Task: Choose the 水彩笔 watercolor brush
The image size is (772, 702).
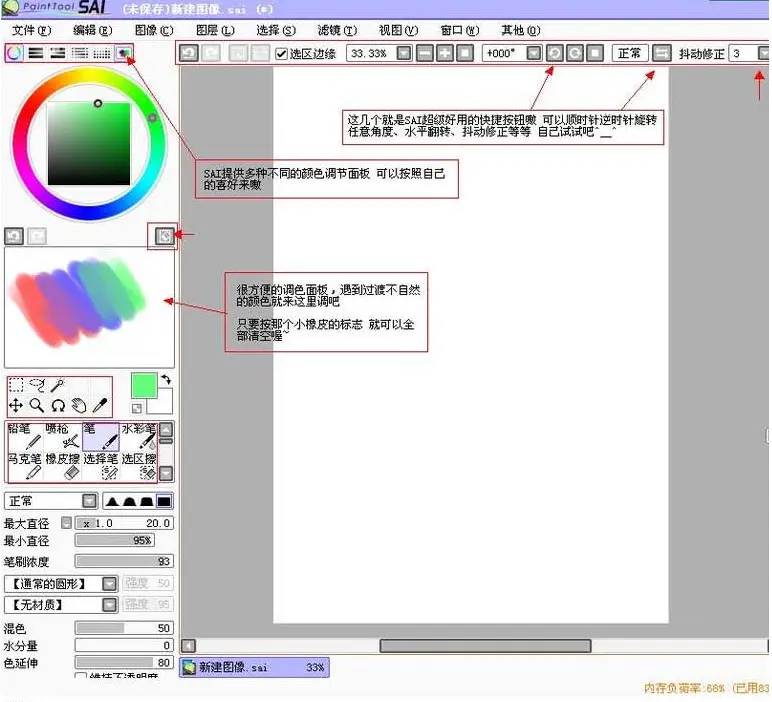Action: coord(139,437)
